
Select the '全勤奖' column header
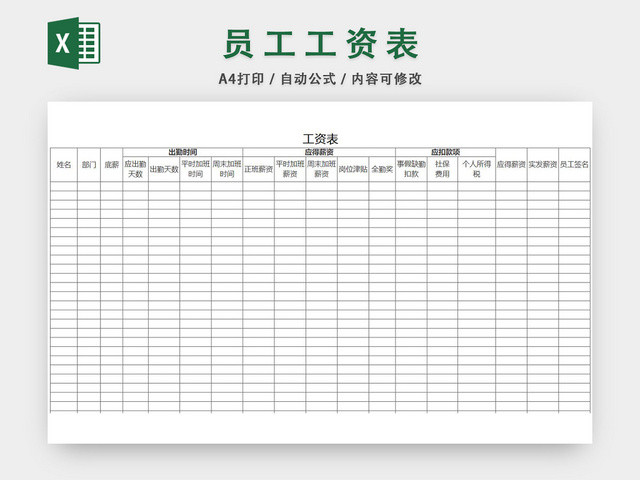382,169
